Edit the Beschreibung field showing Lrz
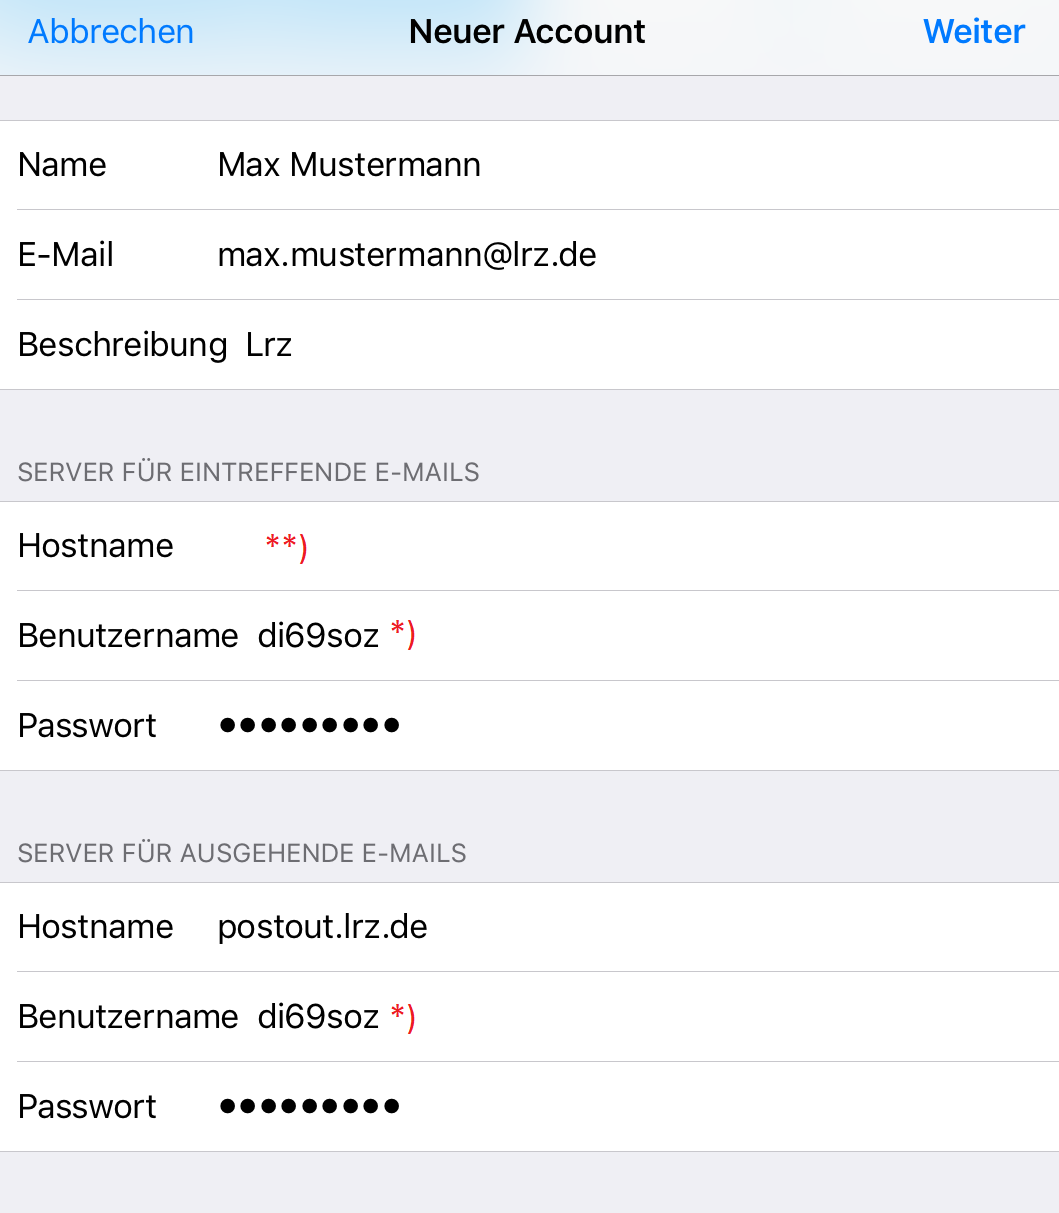 [269, 345]
